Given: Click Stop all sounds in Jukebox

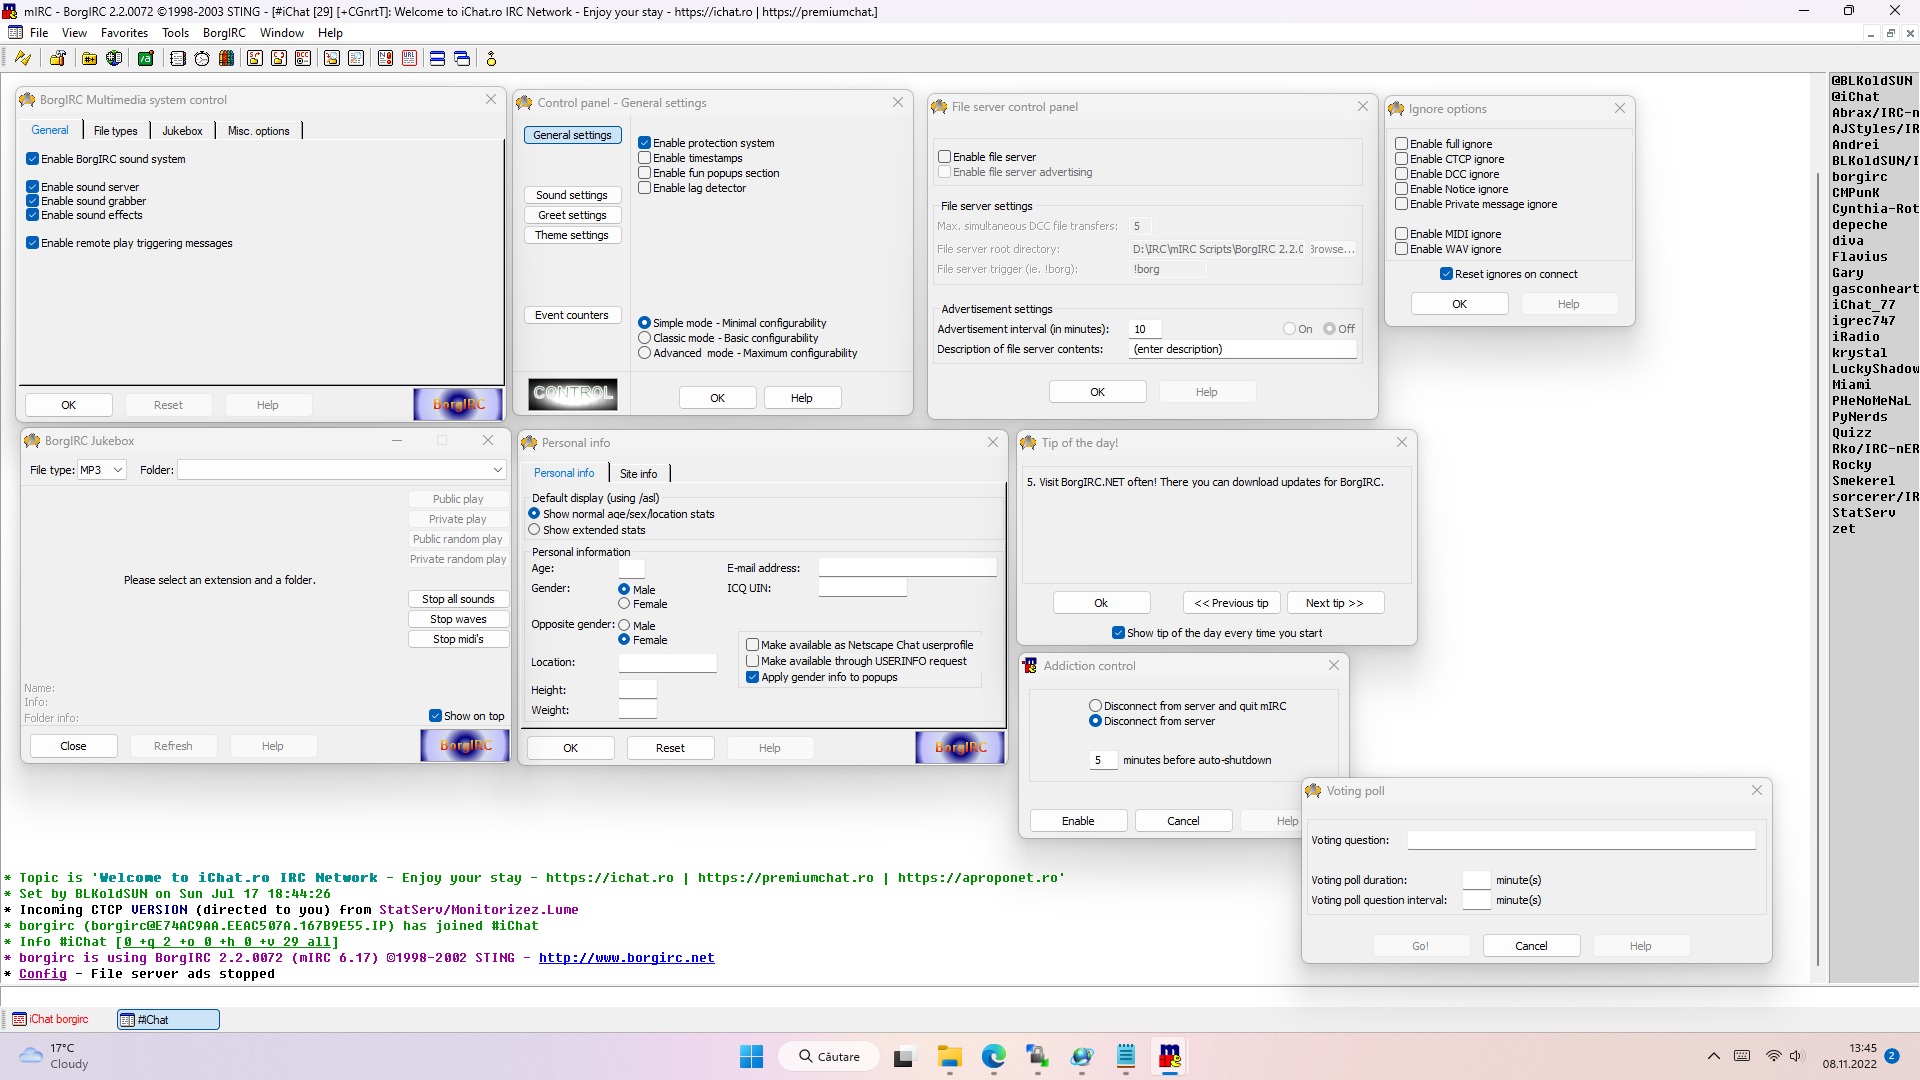Looking at the screenshot, I should (458, 599).
